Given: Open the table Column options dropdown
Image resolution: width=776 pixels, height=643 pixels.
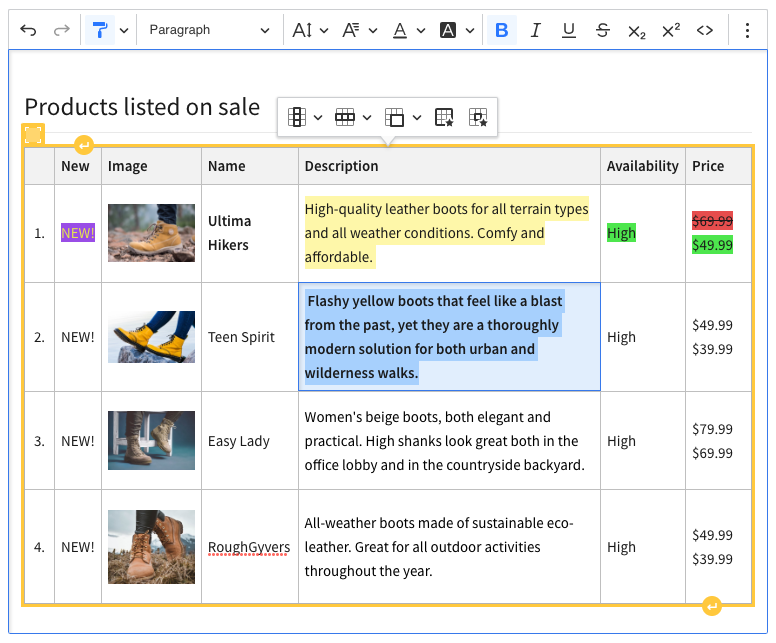Looking at the screenshot, I should [305, 117].
